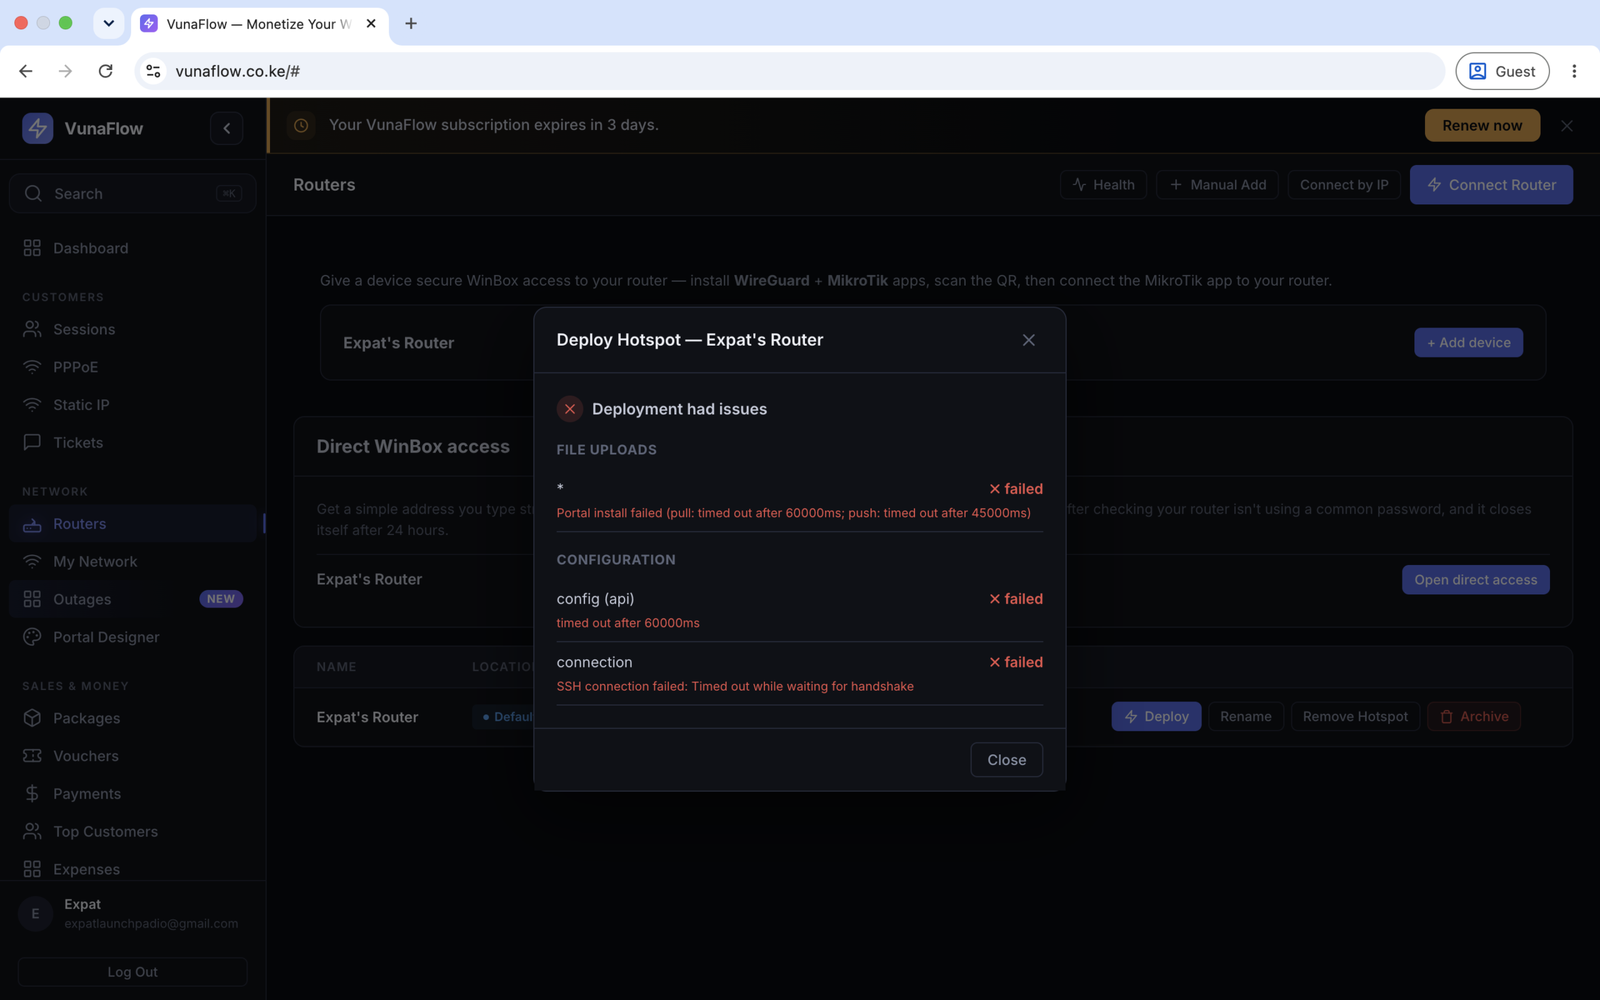Click the VunaFlow lightning logo icon
Viewport: 1600px width, 1000px height.
[x=38, y=128]
